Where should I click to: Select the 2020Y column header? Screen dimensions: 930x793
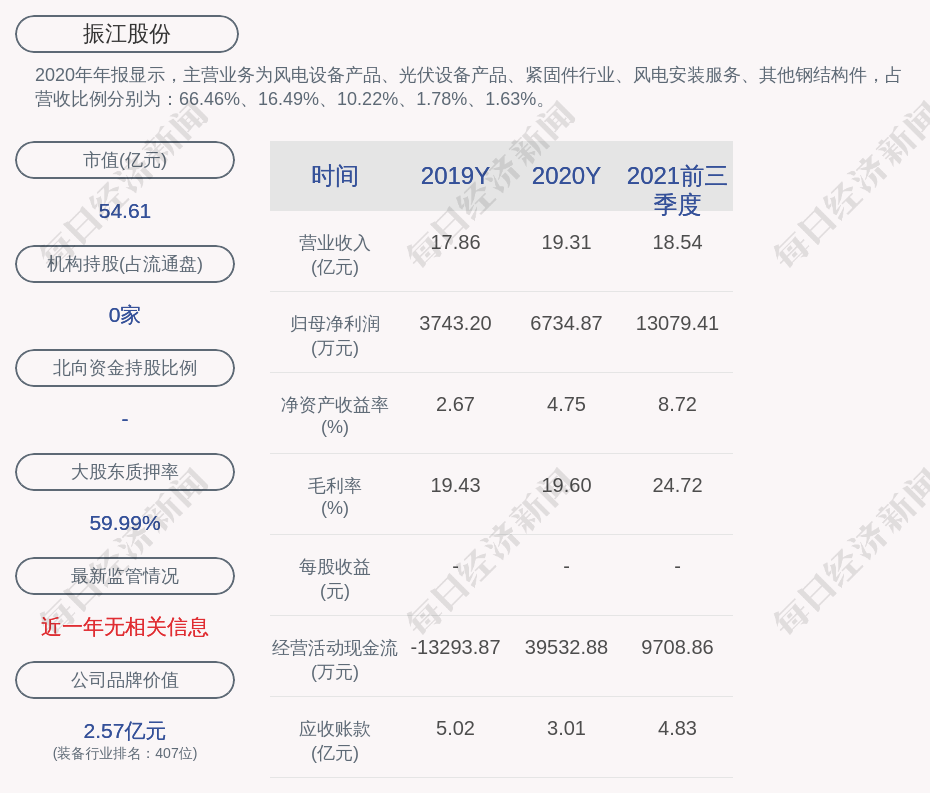566,176
